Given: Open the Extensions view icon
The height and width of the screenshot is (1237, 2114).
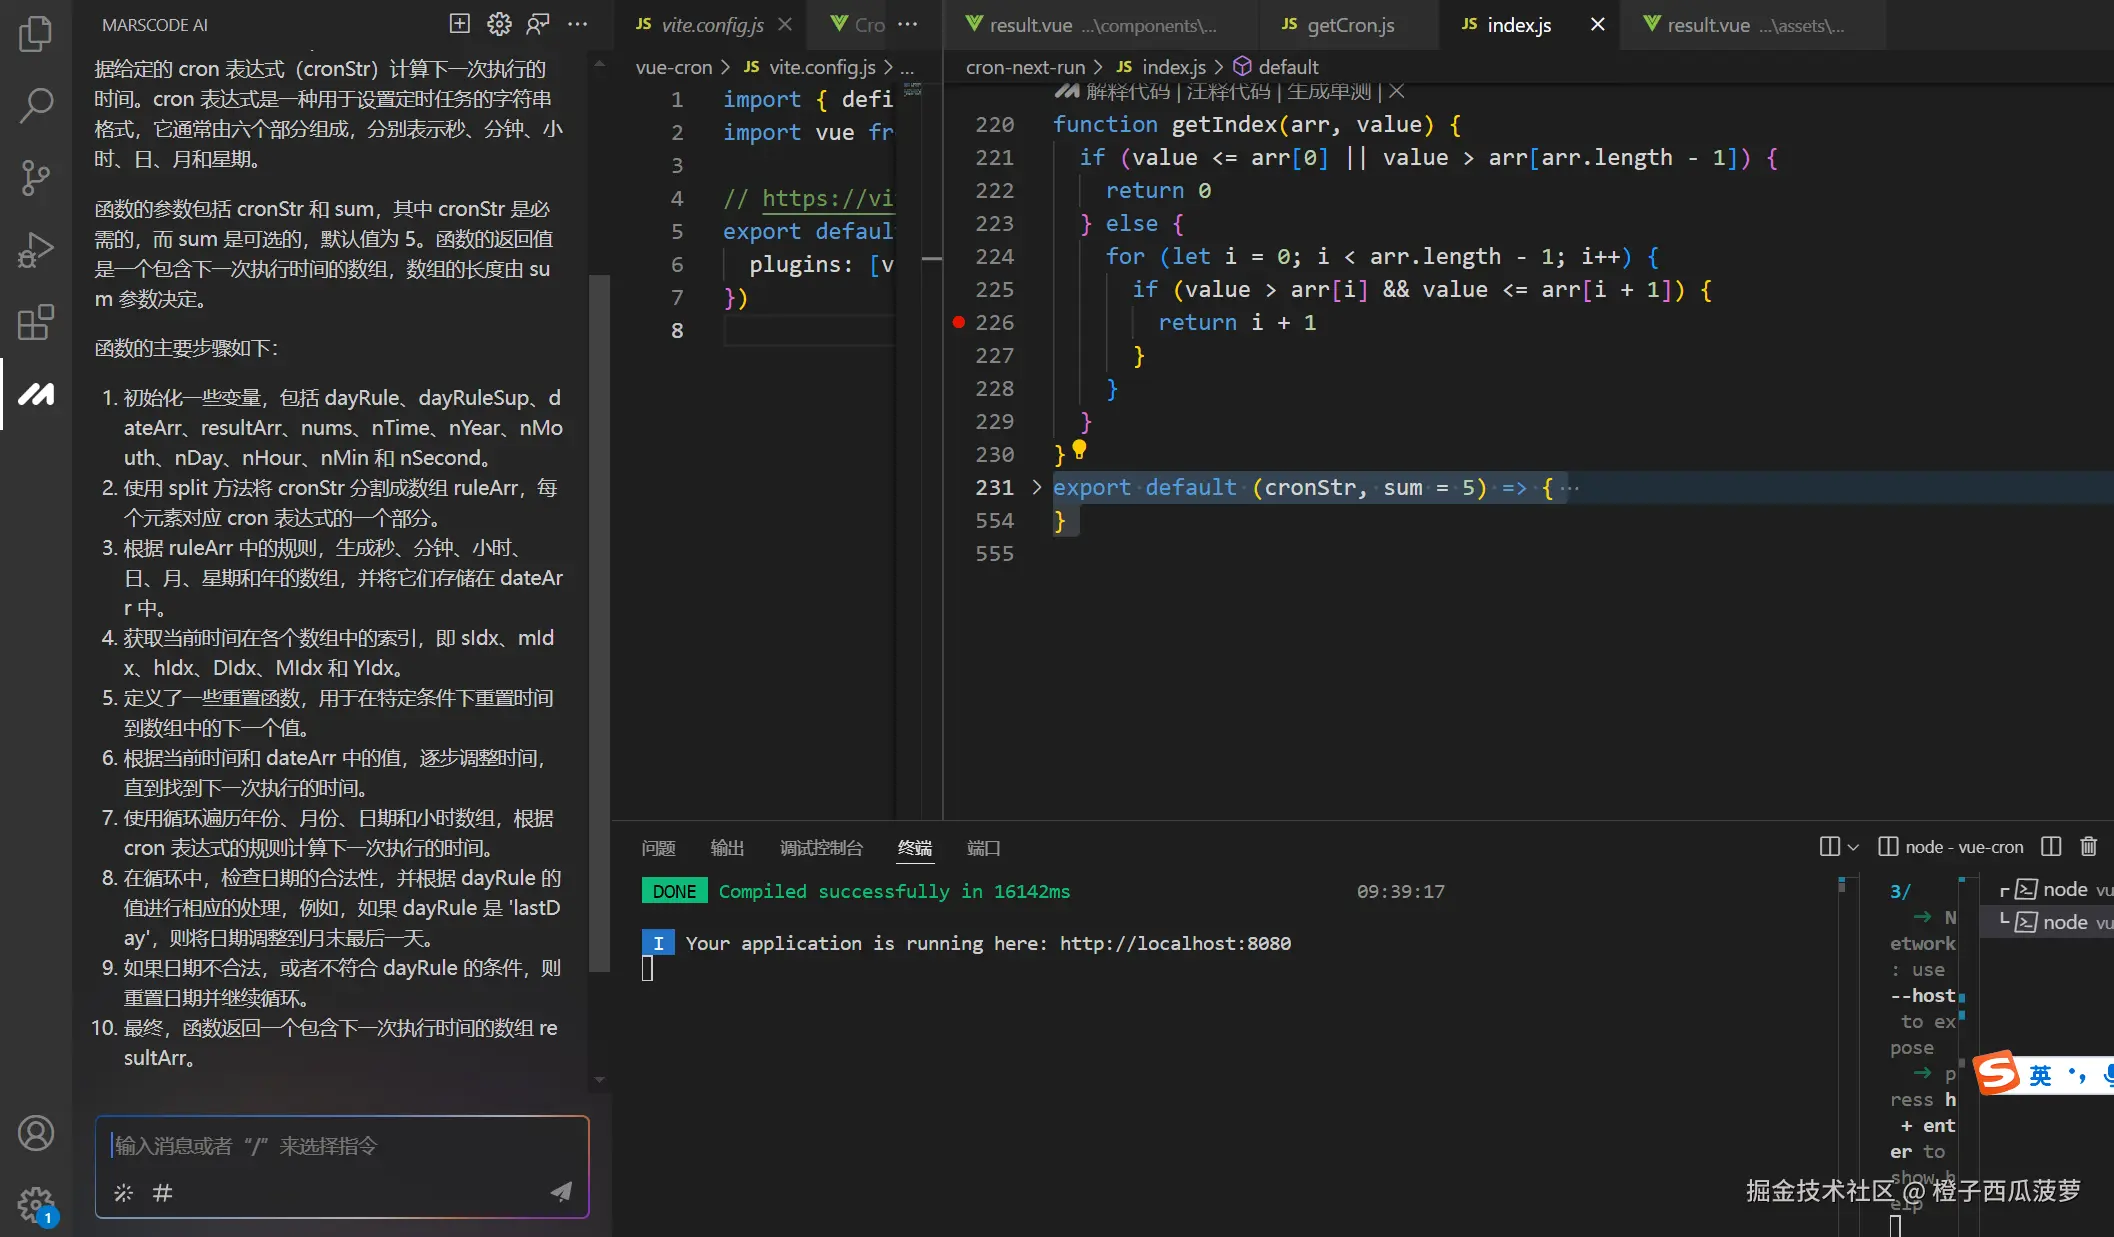Looking at the screenshot, I should tap(36, 322).
